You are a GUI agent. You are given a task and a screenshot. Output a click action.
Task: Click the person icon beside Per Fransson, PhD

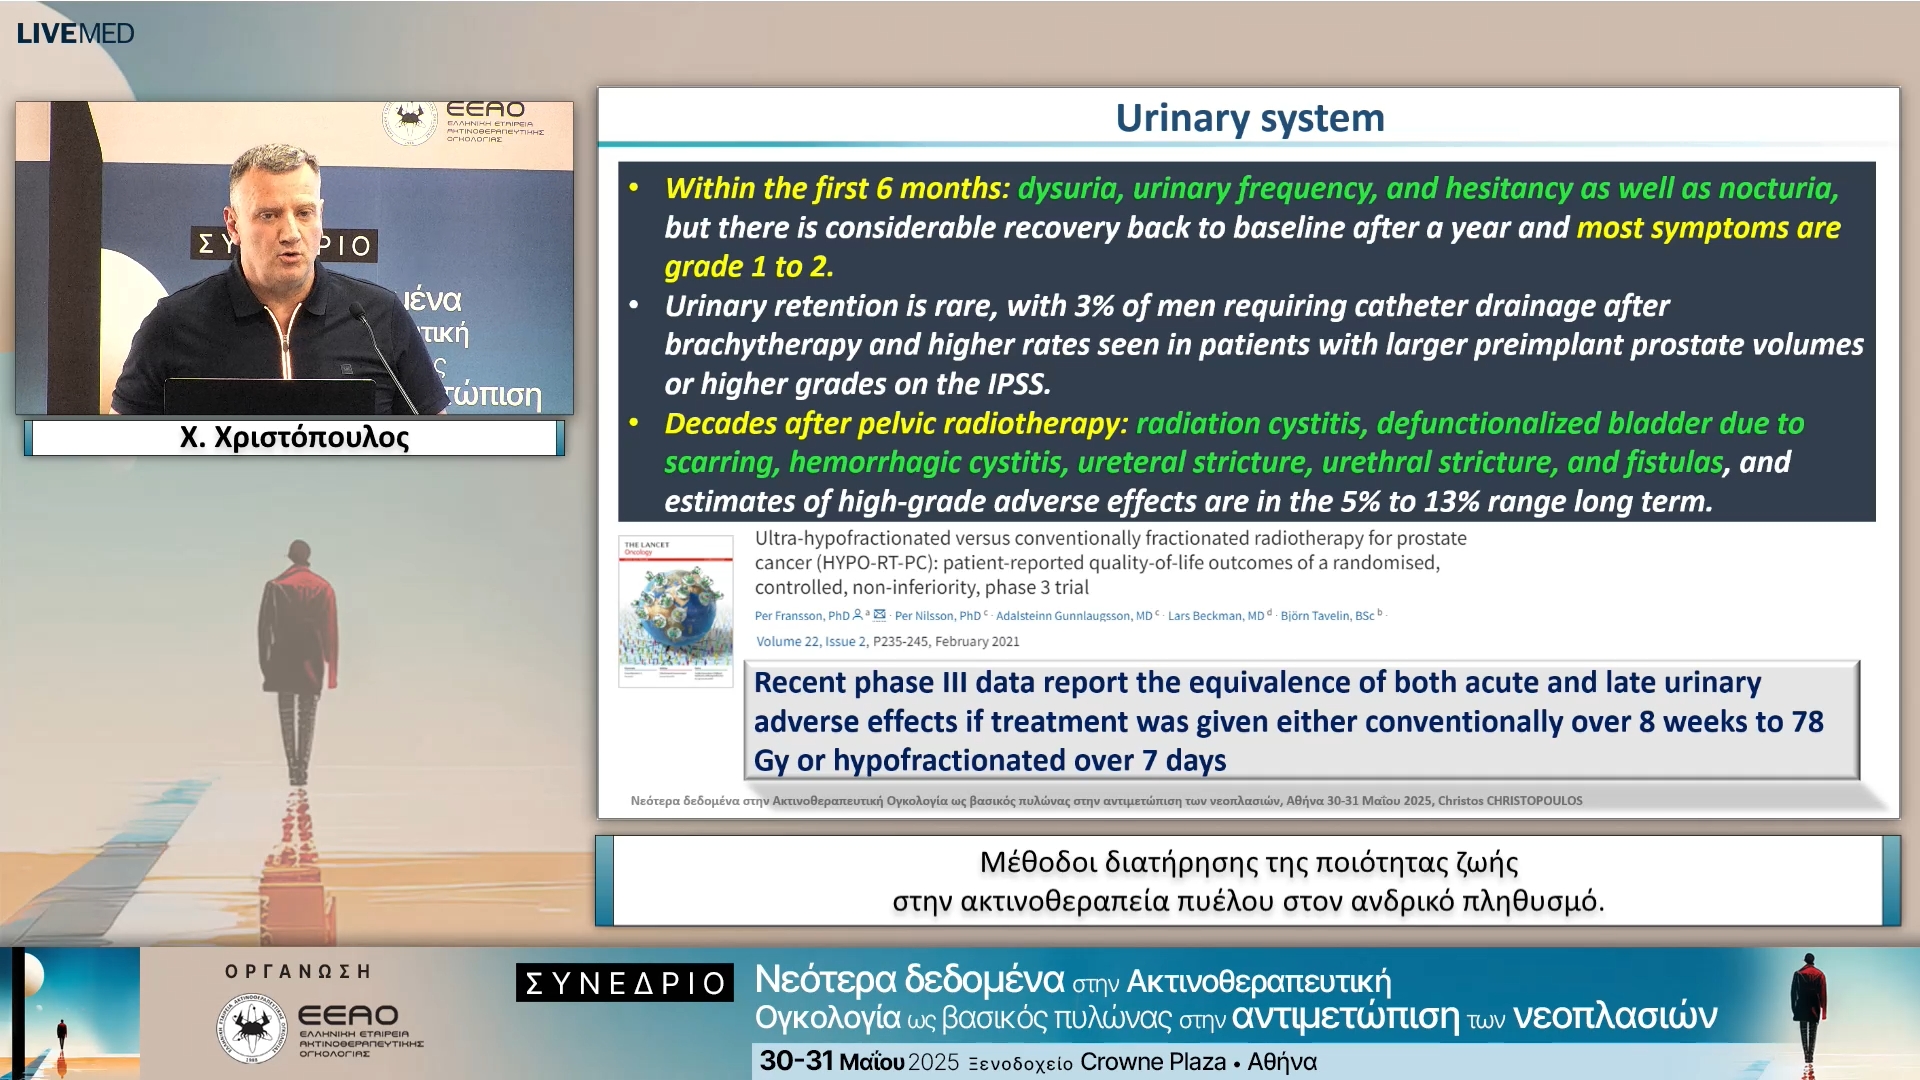coord(858,615)
